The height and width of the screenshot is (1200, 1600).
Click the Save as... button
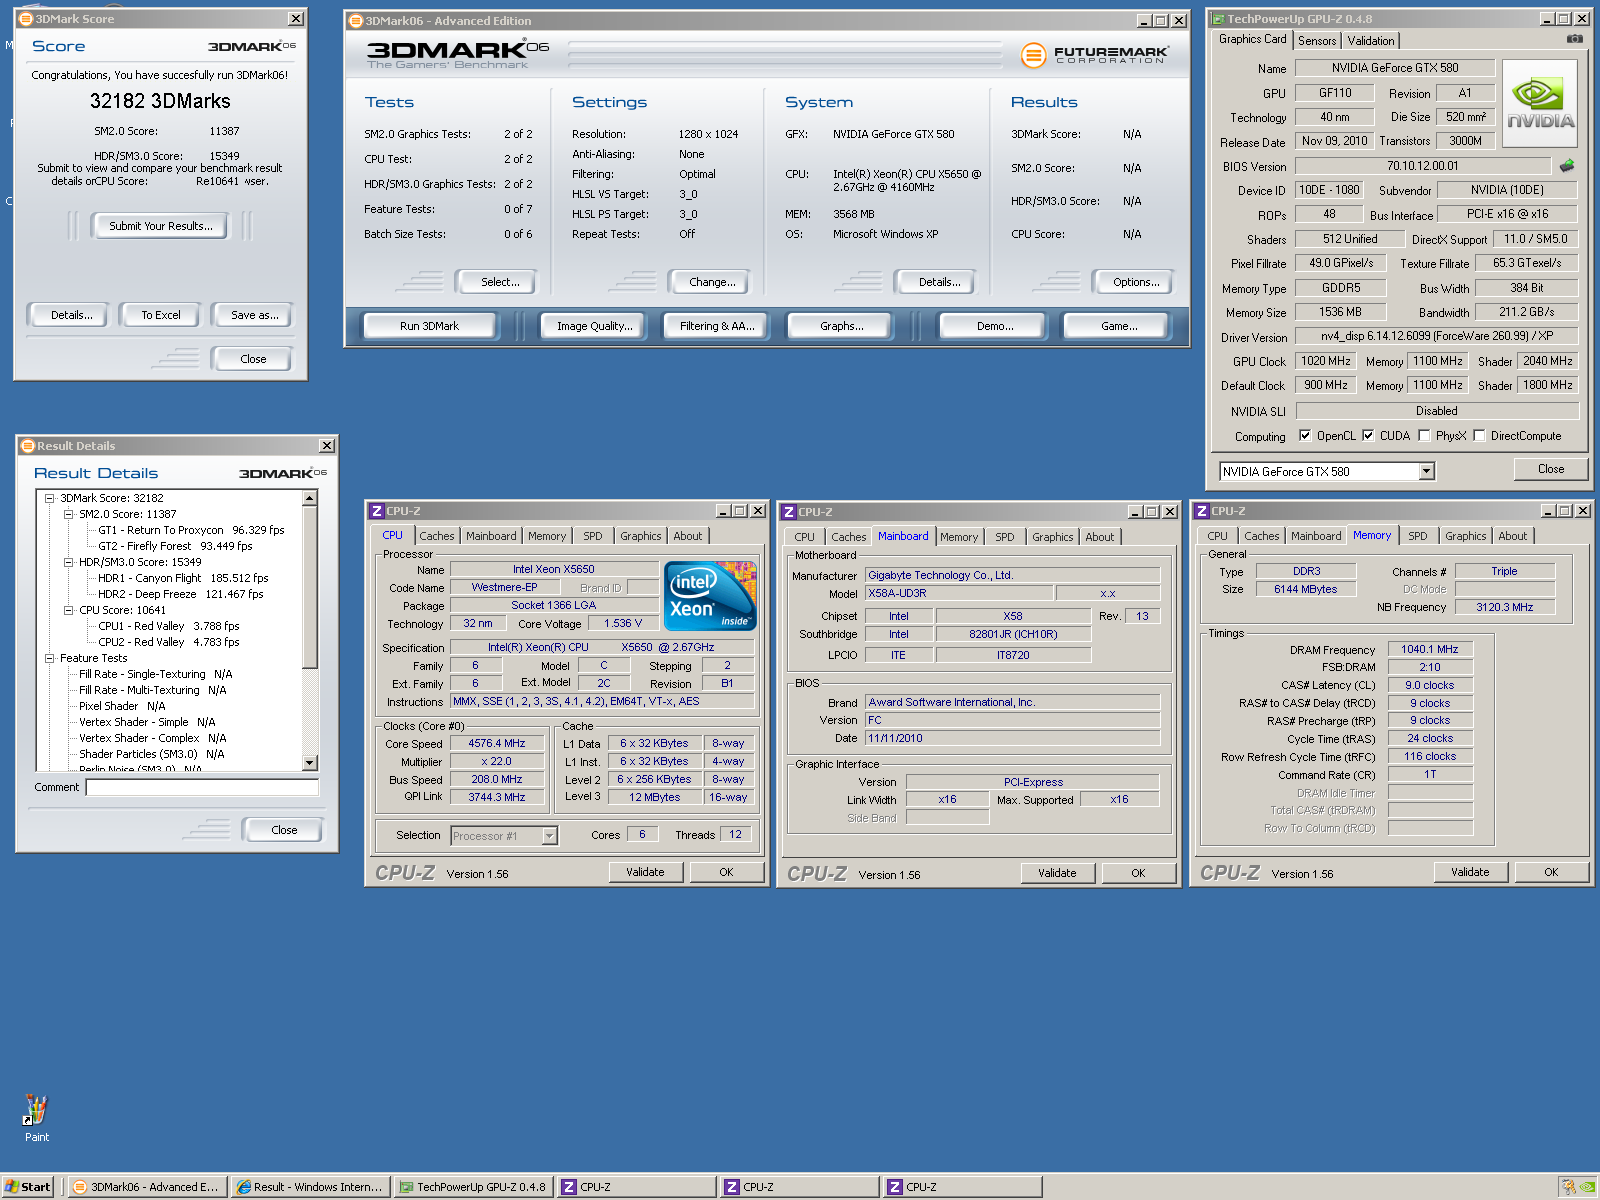click(254, 315)
